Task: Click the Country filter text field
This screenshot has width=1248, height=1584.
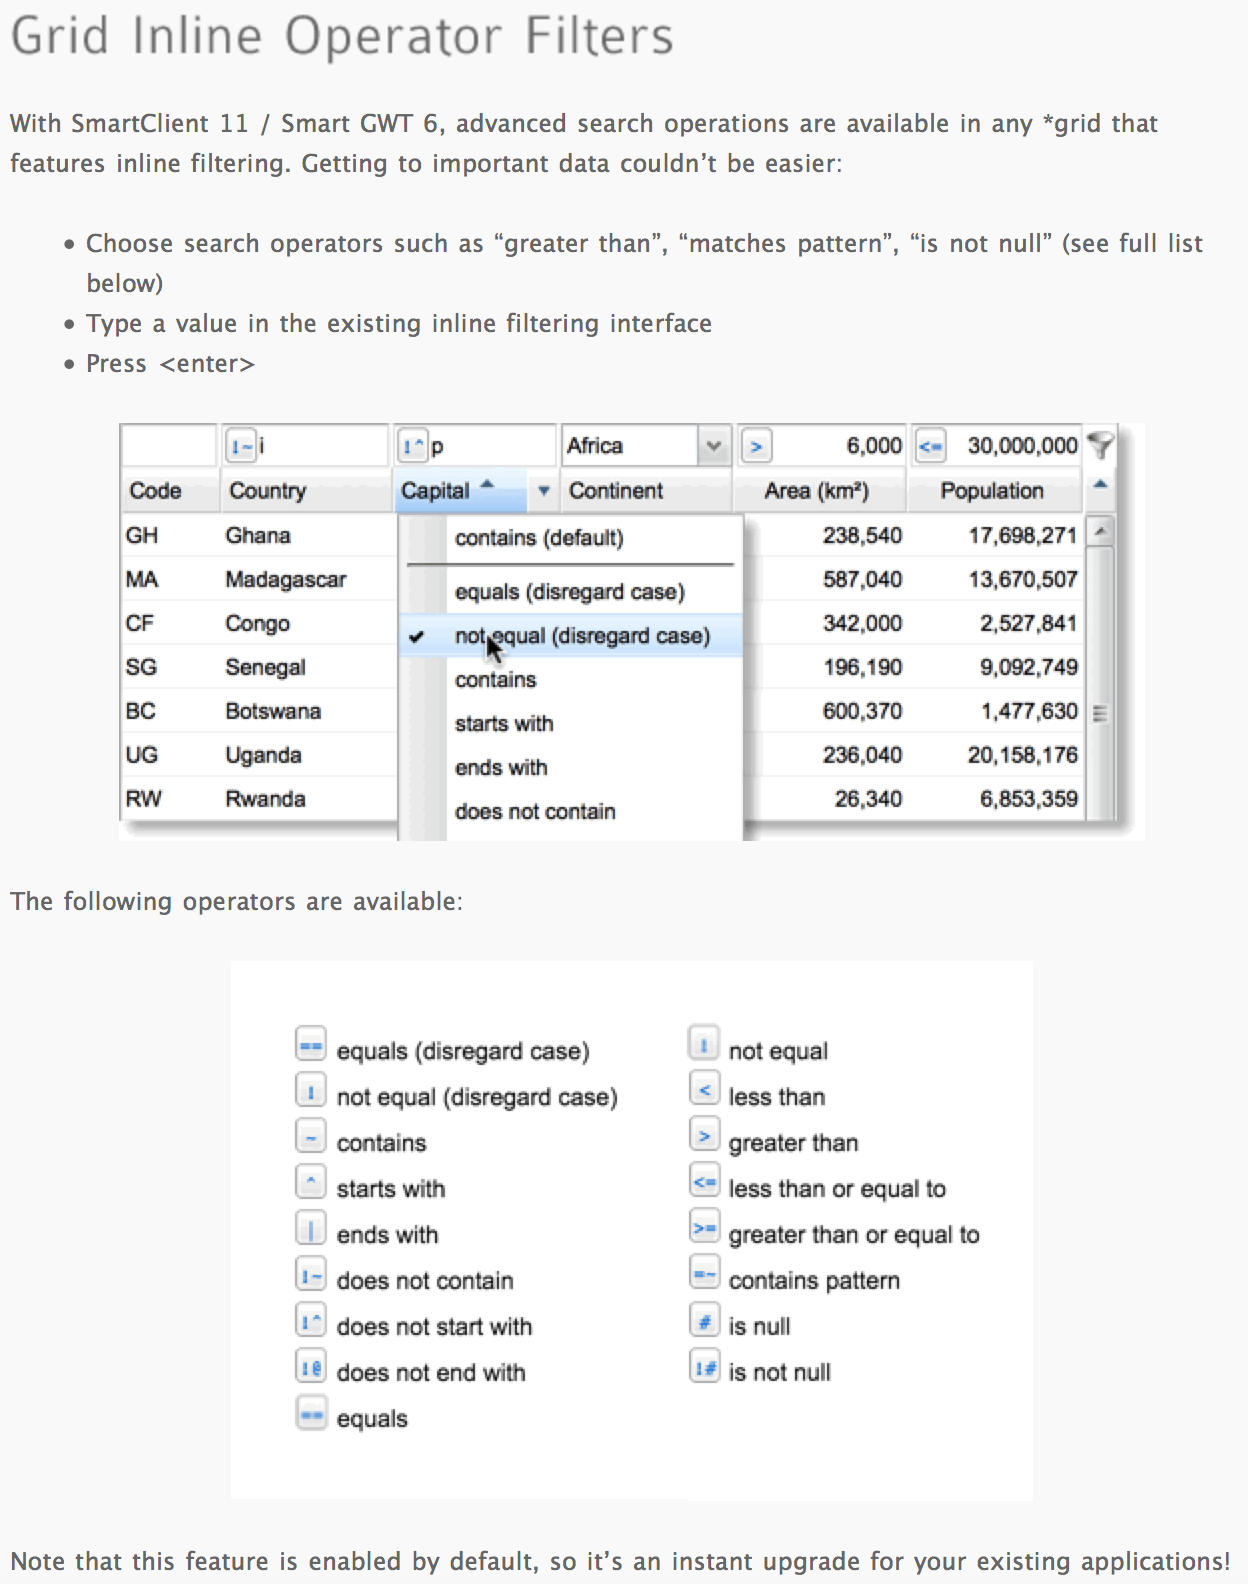Action: 322,446
